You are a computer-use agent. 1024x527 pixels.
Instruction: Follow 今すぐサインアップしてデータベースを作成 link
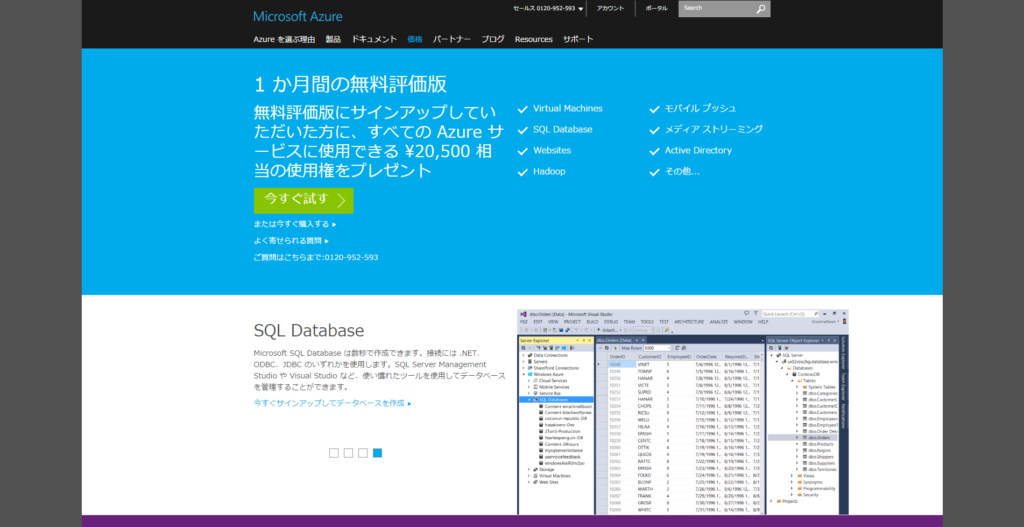pyautogui.click(x=332, y=403)
